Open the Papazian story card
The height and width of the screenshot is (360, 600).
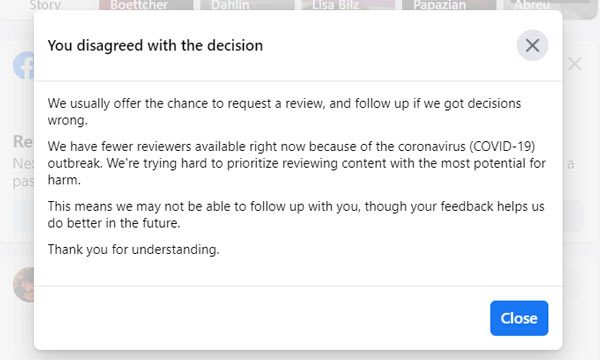coord(449,5)
